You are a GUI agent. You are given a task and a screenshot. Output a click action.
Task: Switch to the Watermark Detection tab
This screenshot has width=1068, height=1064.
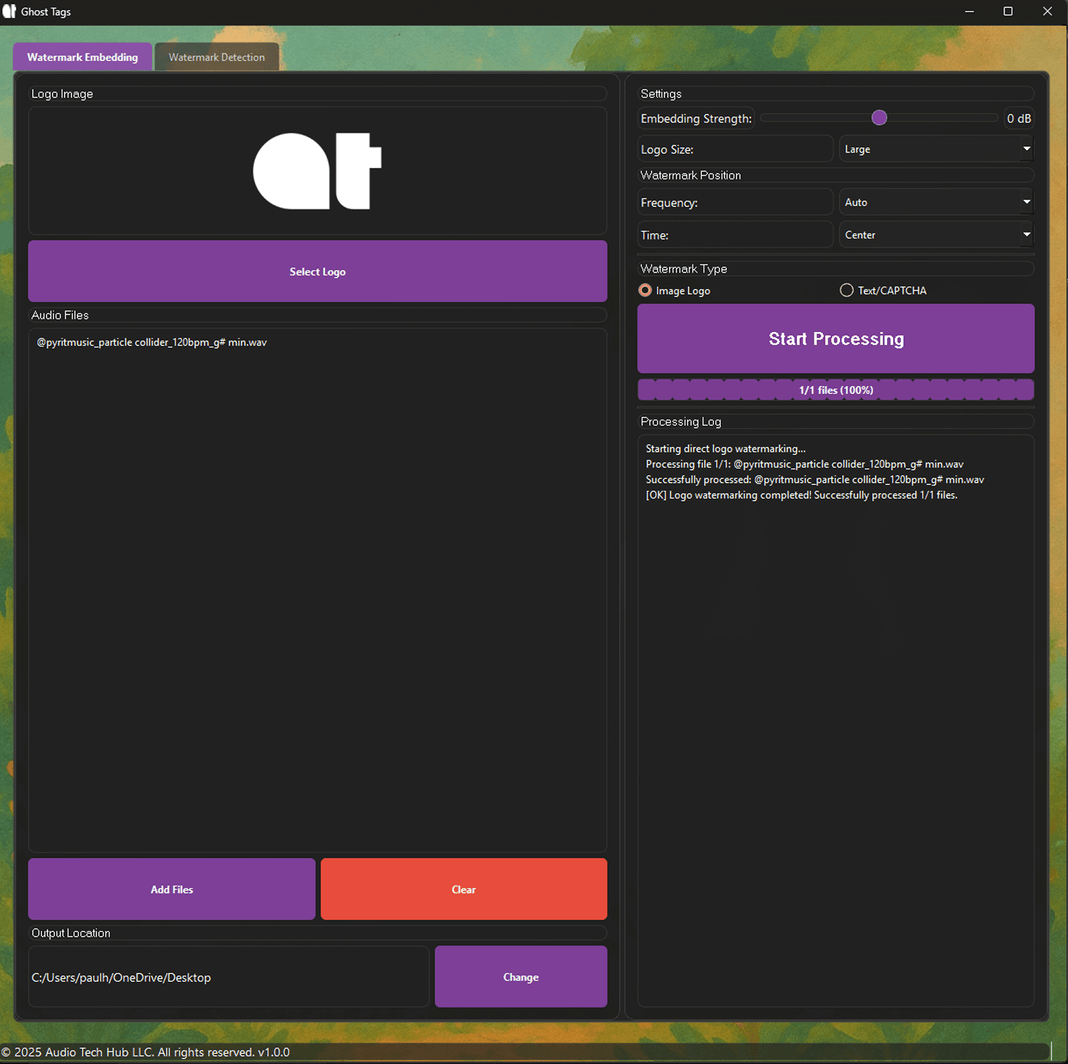(x=216, y=56)
